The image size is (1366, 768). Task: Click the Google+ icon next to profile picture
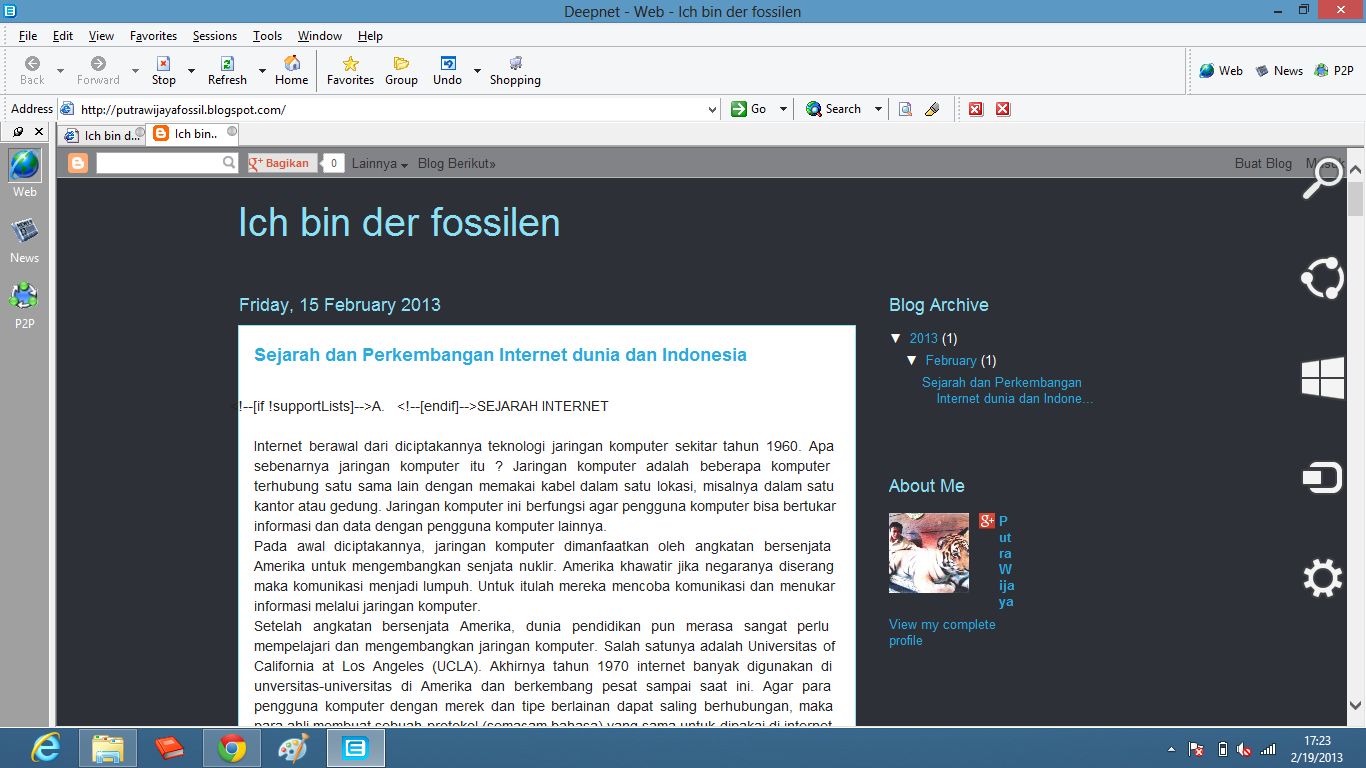[986, 521]
